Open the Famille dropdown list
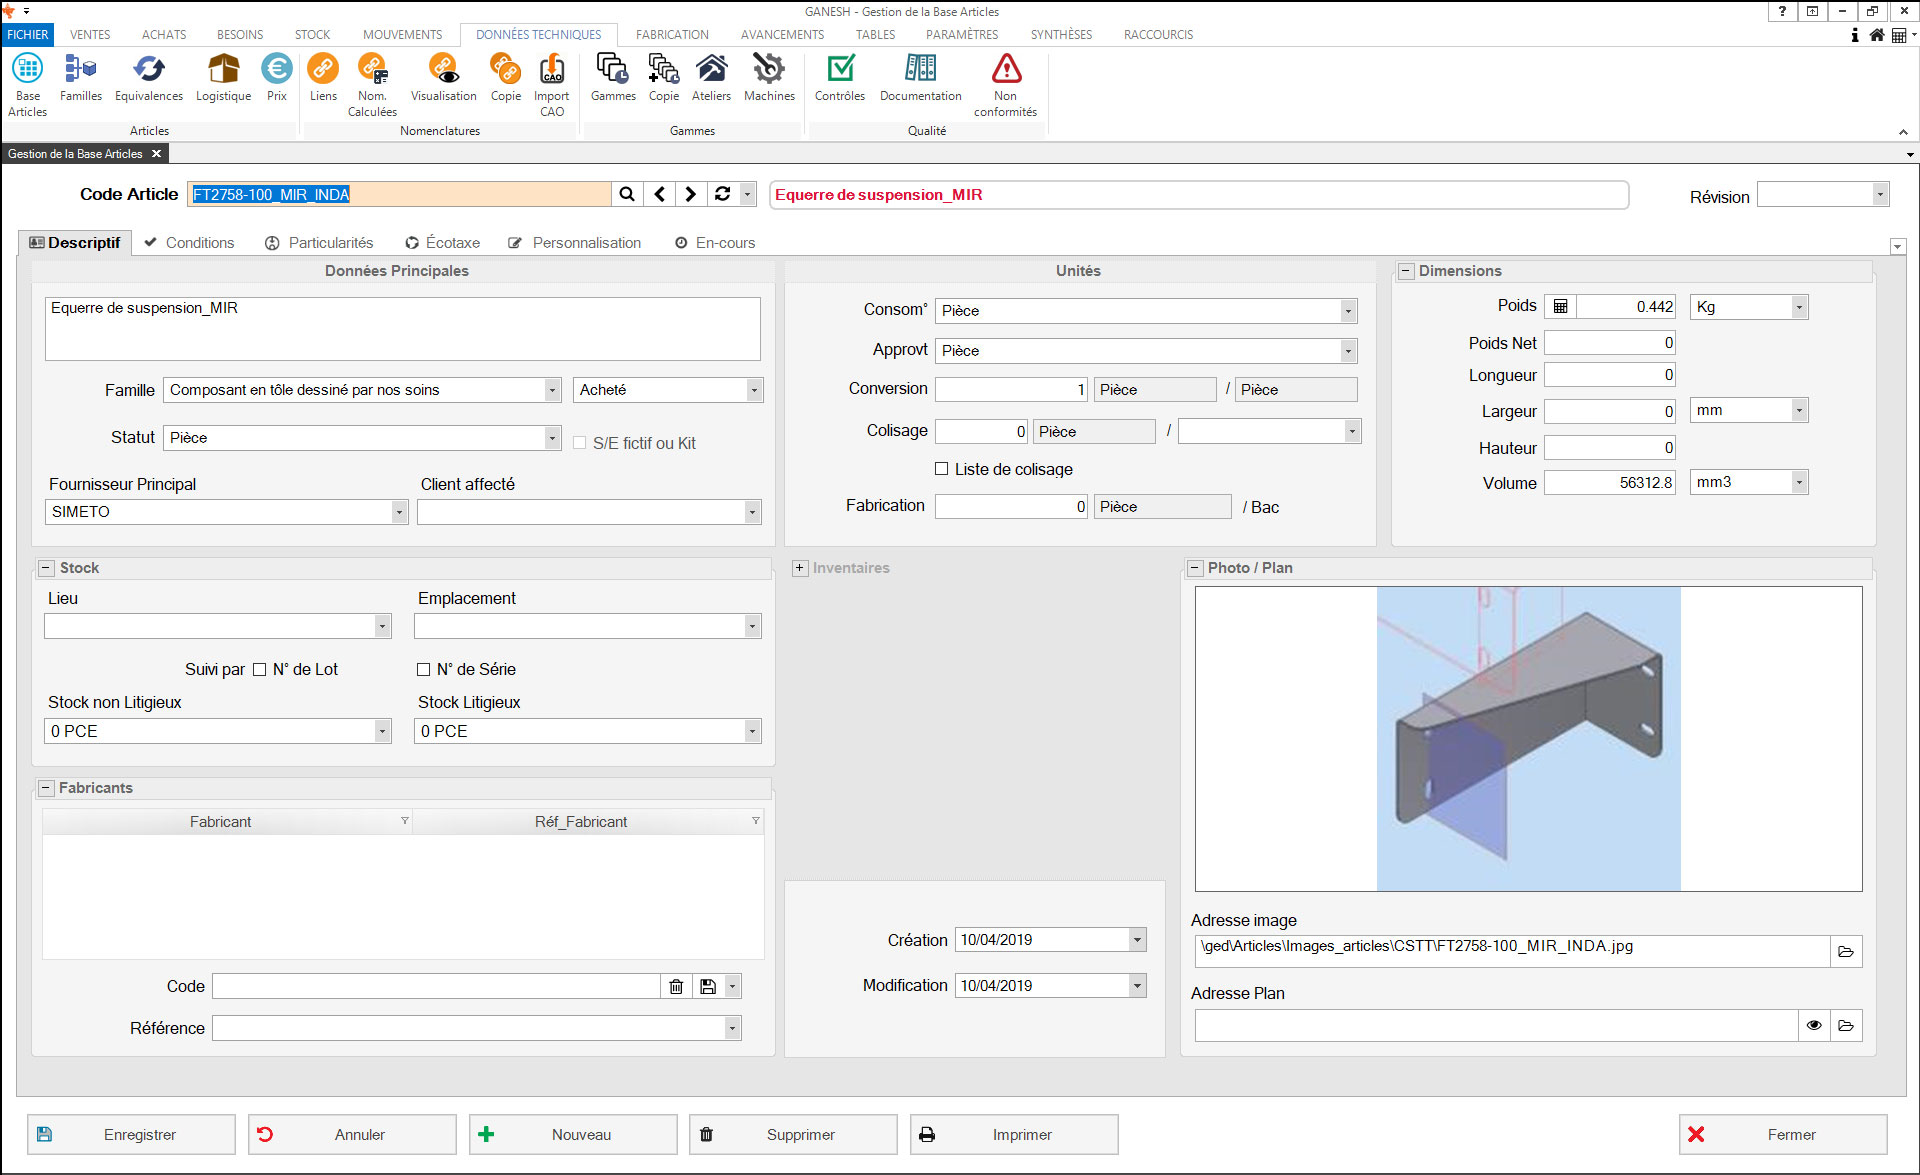Viewport: 1920px width, 1175px height. pos(552,390)
